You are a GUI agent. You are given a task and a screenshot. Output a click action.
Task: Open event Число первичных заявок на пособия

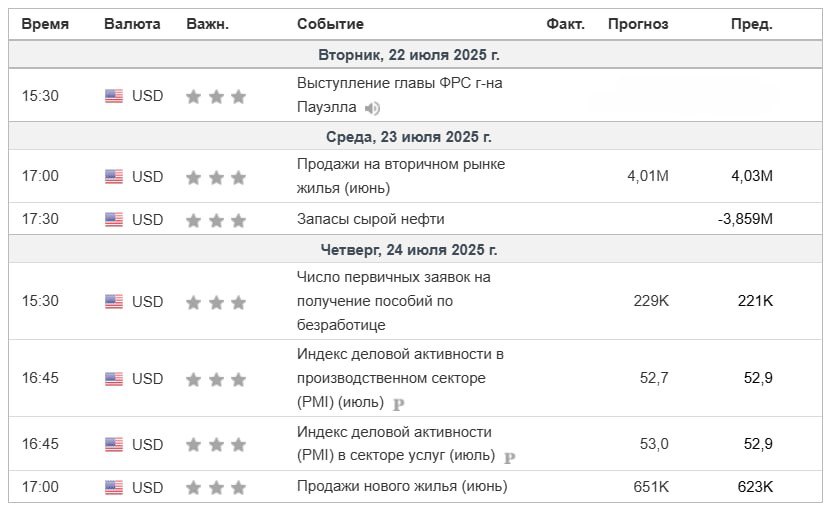393,301
